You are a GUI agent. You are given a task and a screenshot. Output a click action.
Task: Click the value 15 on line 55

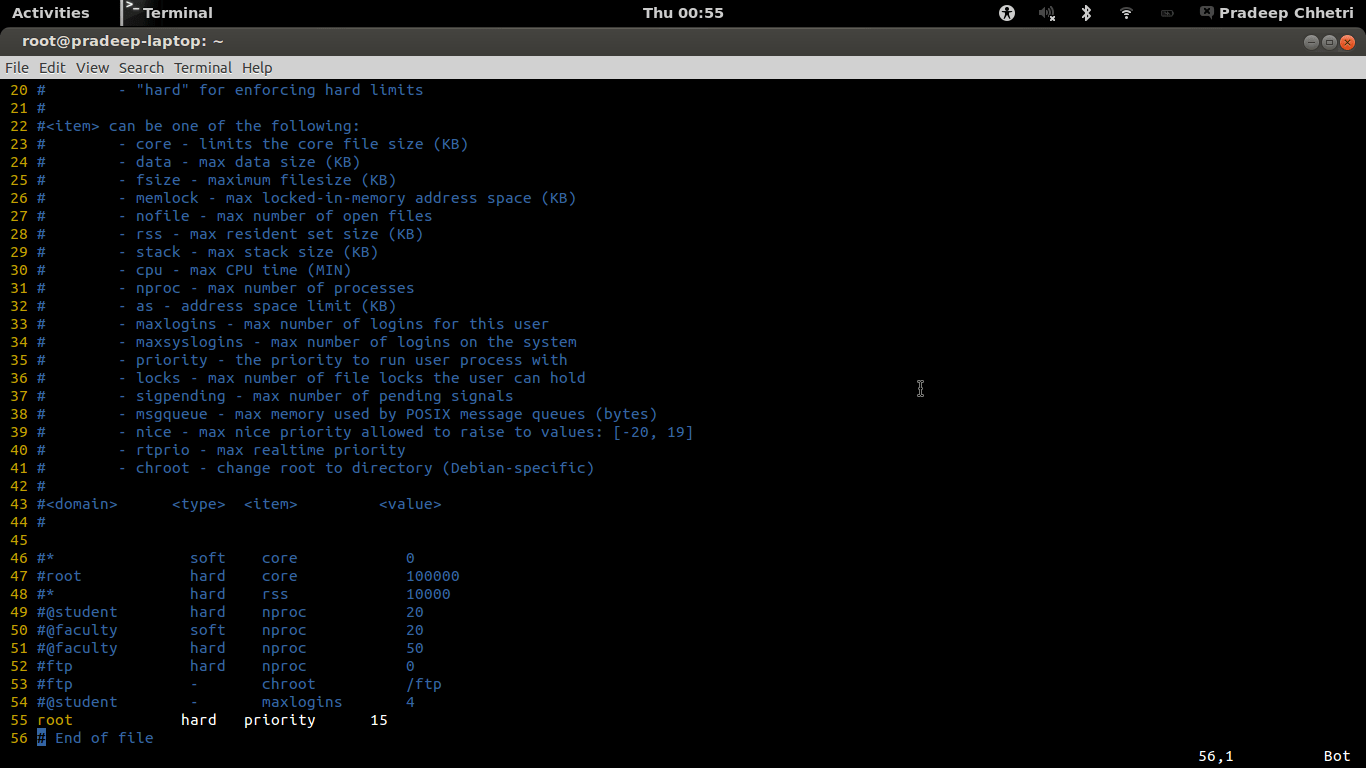click(379, 720)
